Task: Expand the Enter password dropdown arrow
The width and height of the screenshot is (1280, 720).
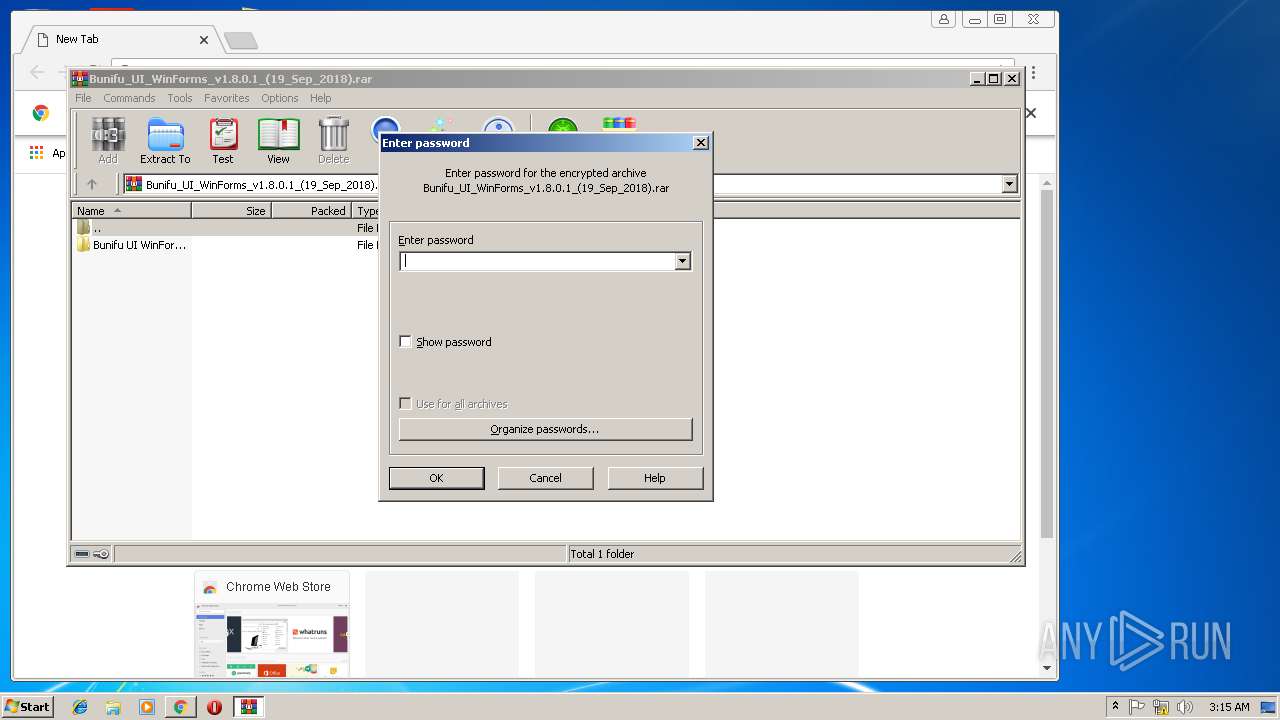Action: pyautogui.click(x=682, y=261)
